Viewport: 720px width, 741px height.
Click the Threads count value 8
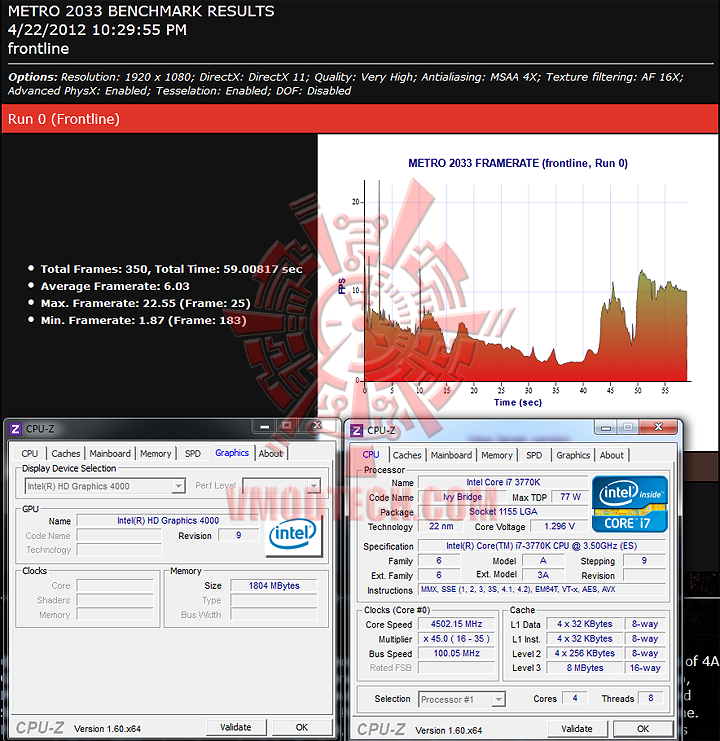pyautogui.click(x=651, y=698)
